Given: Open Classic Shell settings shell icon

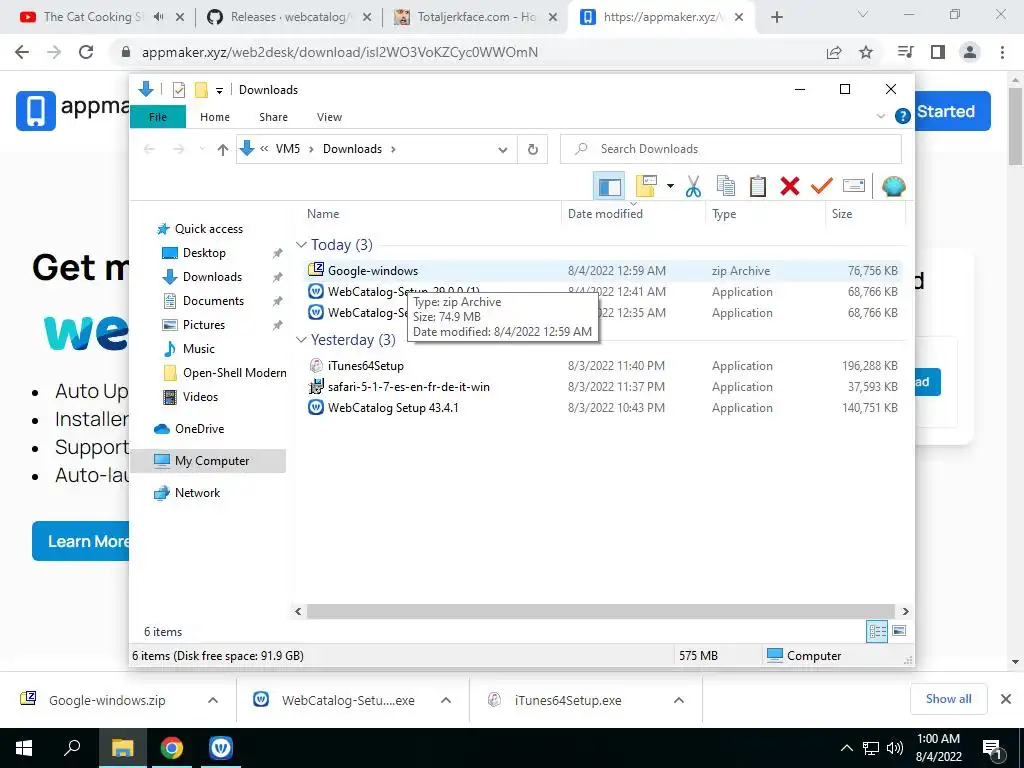Looking at the screenshot, I should pos(893,187).
